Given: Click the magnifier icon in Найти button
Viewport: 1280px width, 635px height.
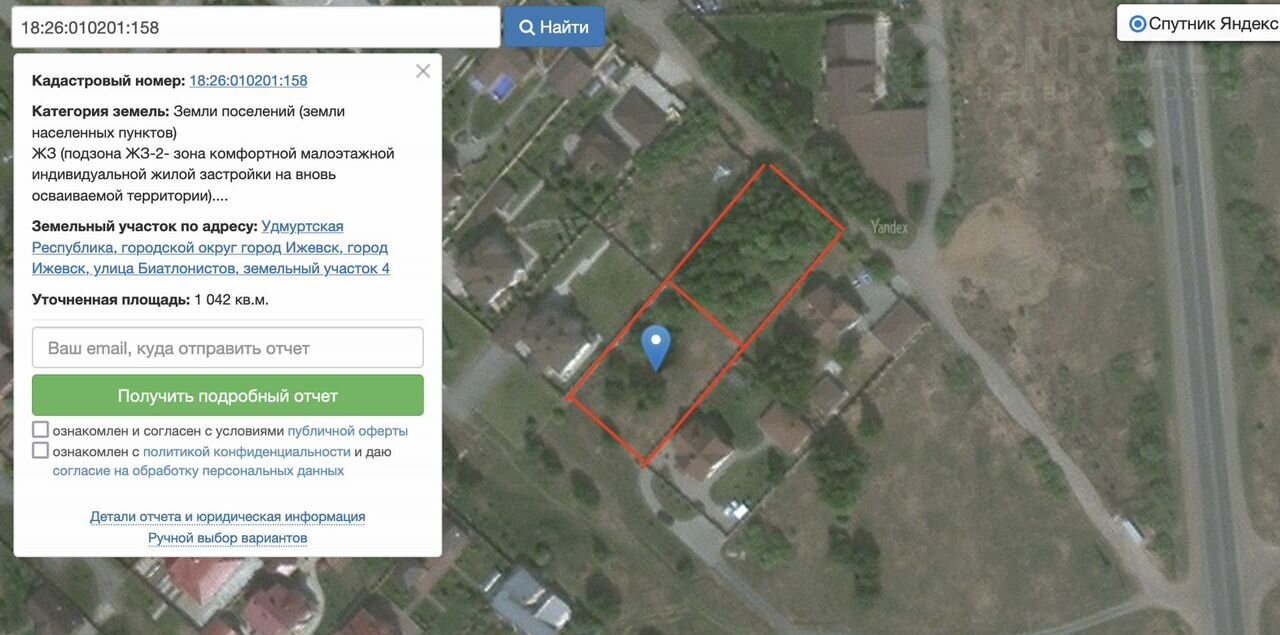Looking at the screenshot, I should (x=527, y=27).
